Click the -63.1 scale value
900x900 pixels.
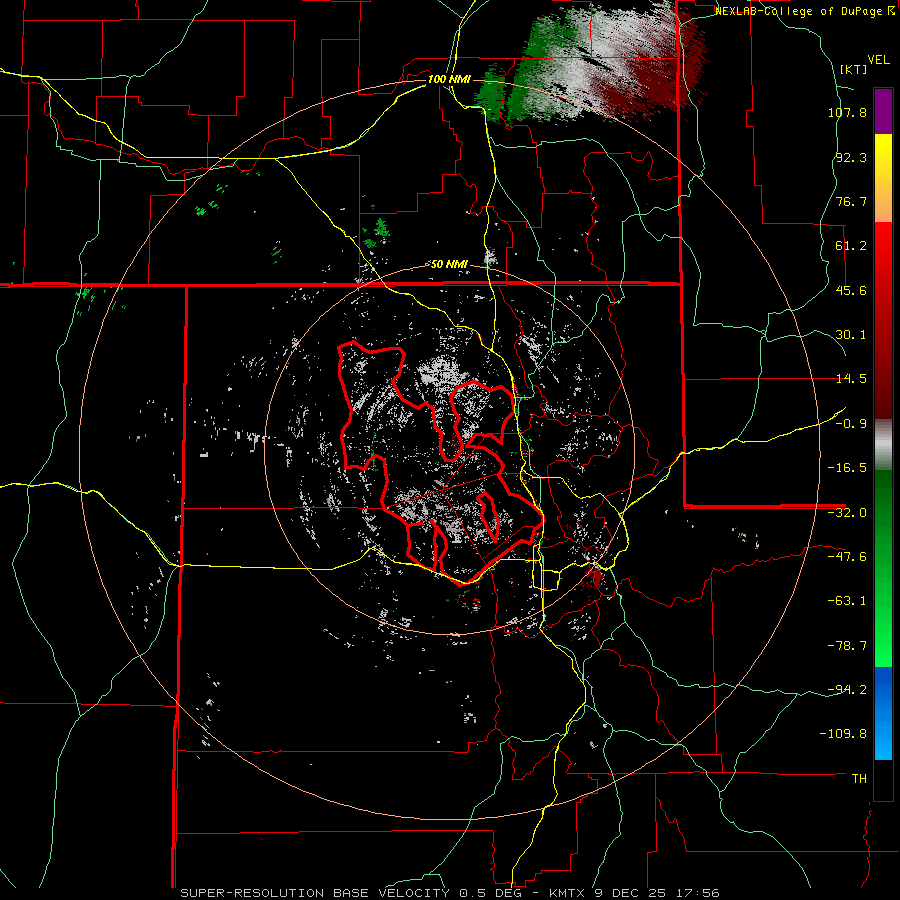click(x=847, y=601)
